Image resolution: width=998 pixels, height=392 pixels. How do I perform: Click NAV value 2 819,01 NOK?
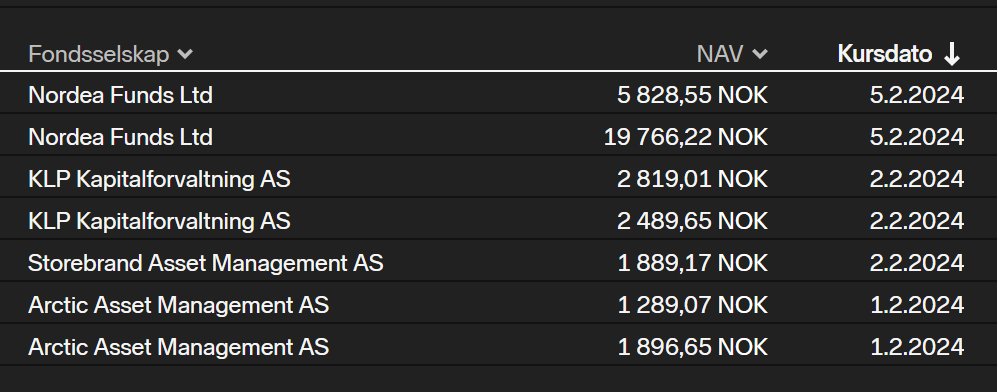coord(692,179)
